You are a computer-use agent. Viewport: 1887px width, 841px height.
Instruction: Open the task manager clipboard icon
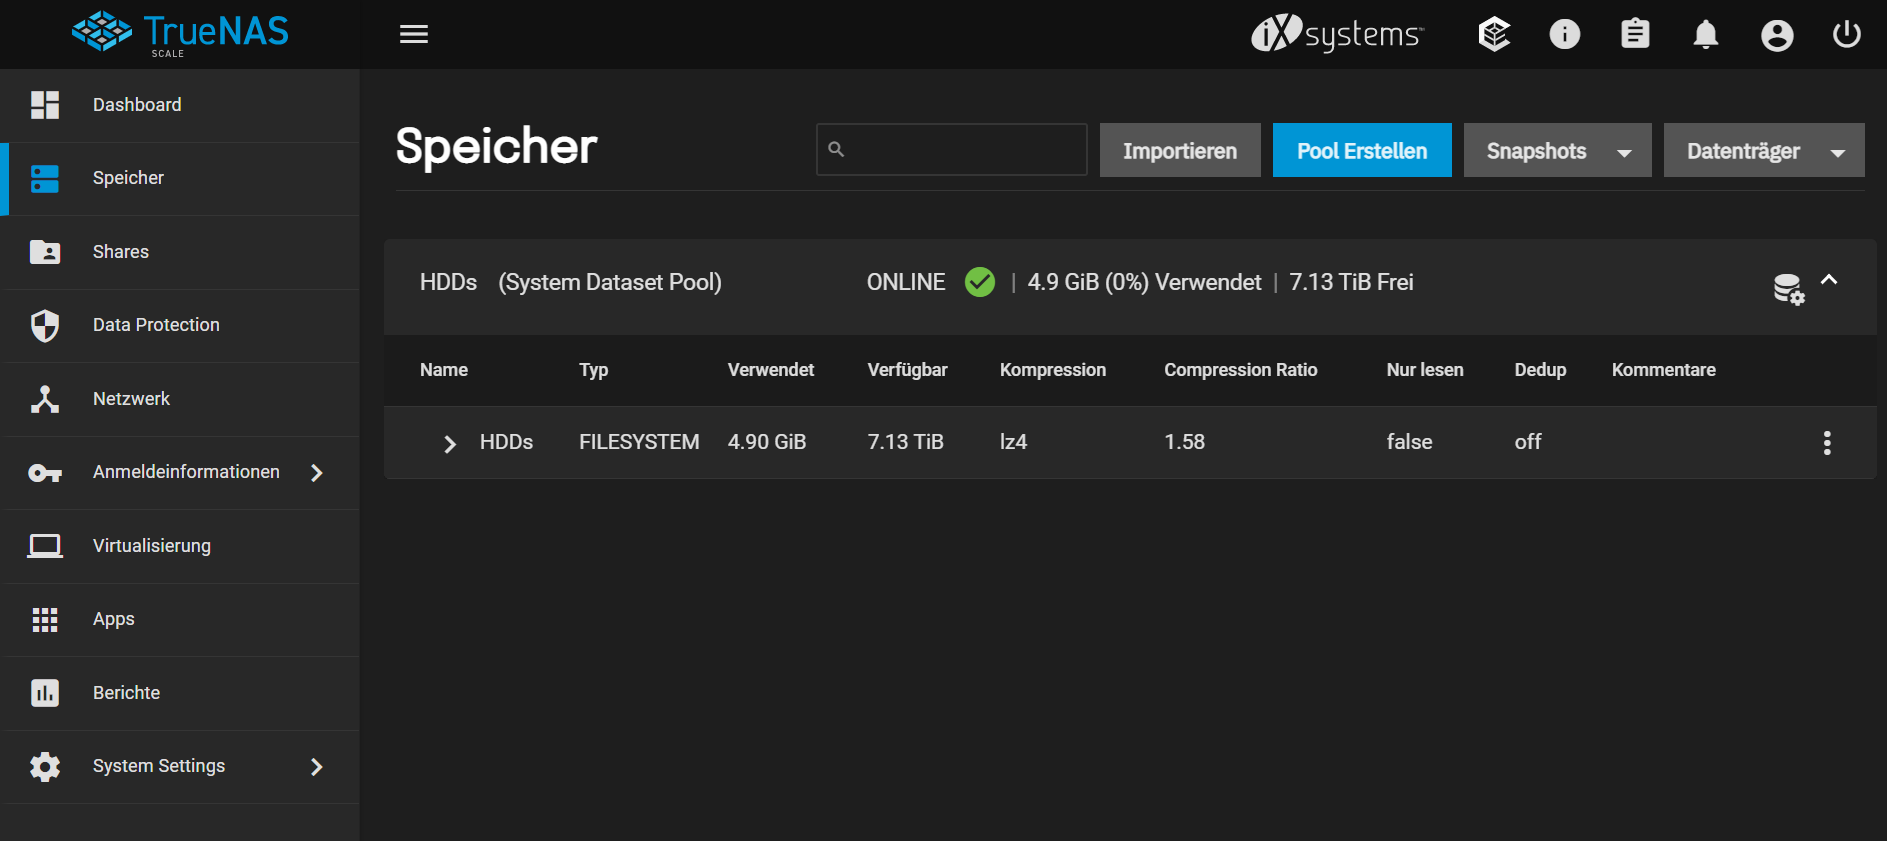1635,35
